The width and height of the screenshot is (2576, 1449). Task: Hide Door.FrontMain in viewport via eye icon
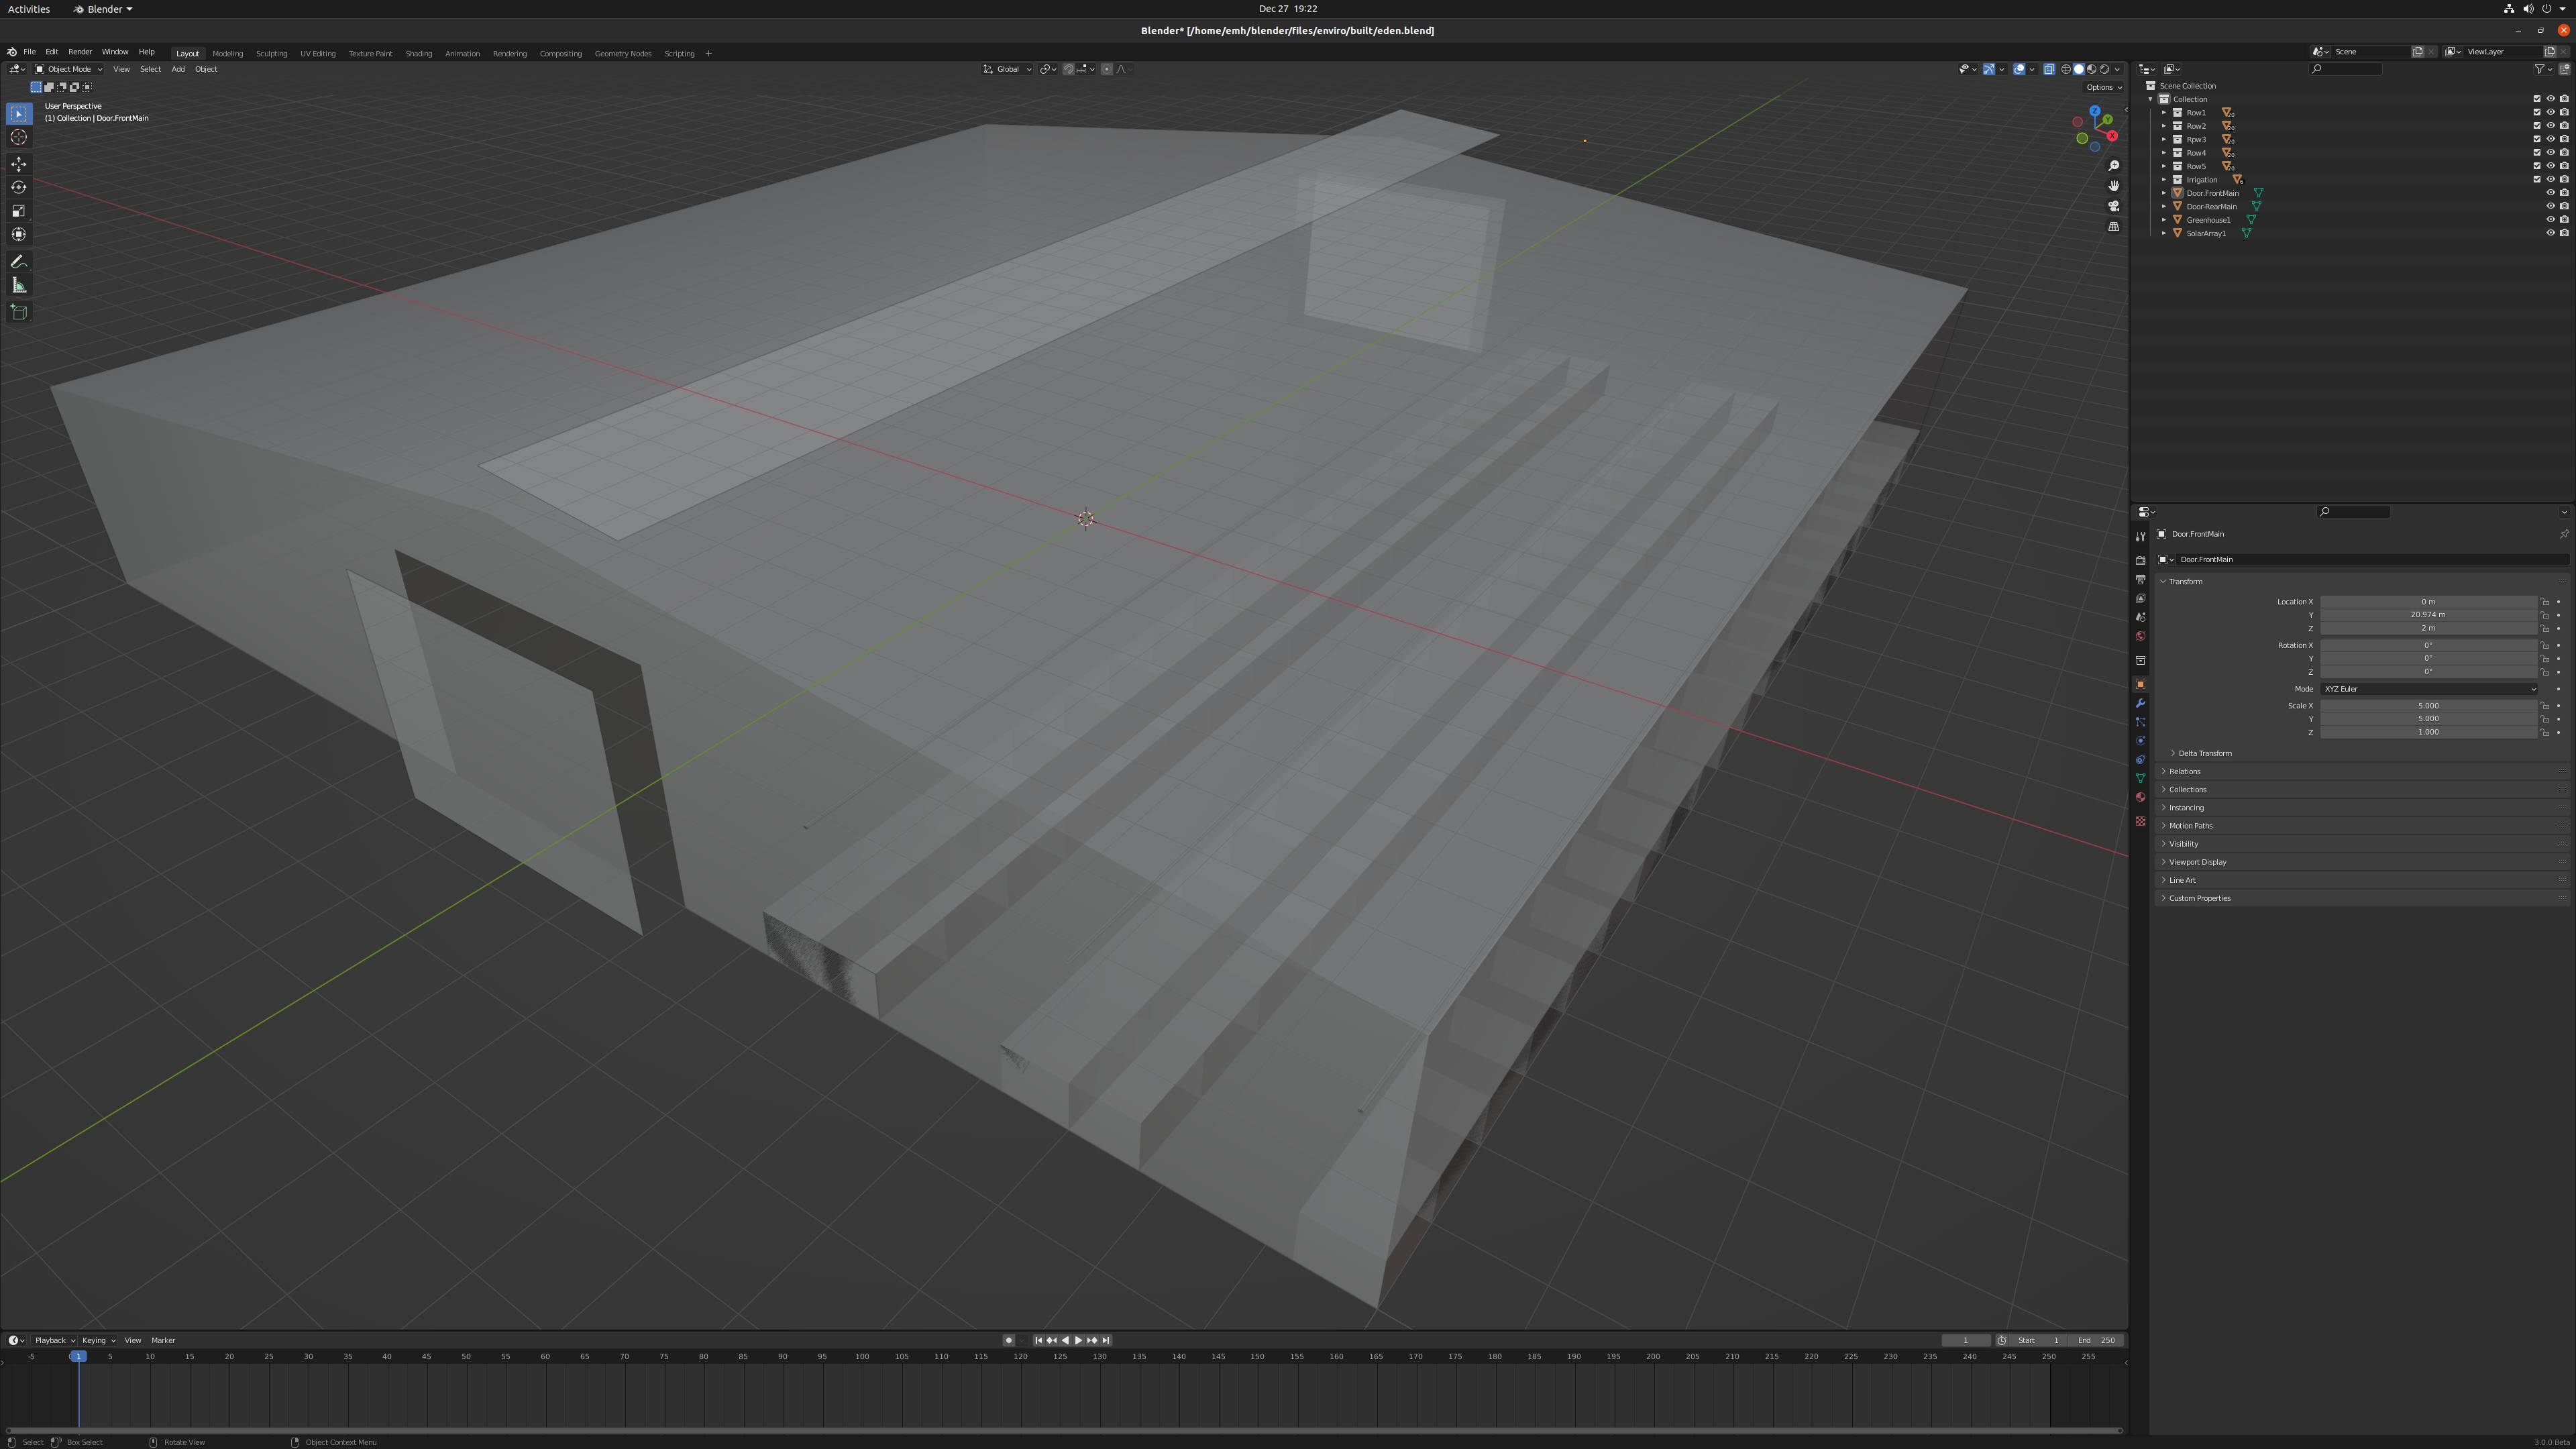click(x=2550, y=193)
